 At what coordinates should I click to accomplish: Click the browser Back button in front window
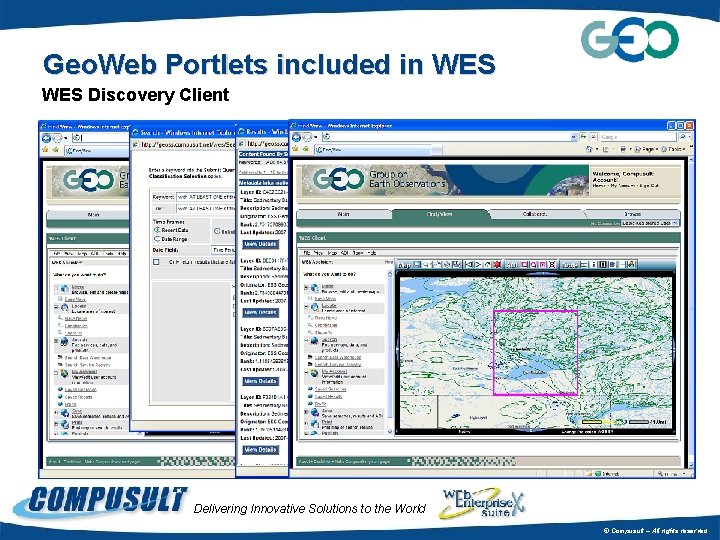point(297,137)
